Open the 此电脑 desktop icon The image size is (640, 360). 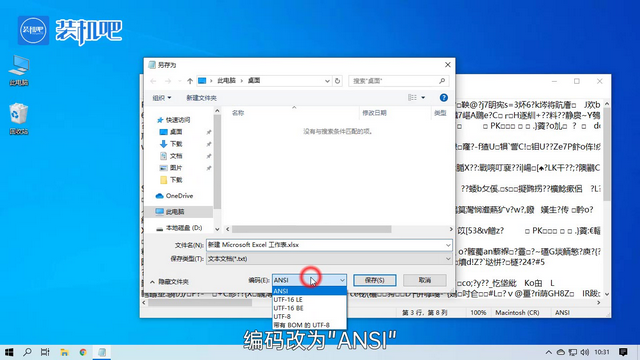click(19, 70)
